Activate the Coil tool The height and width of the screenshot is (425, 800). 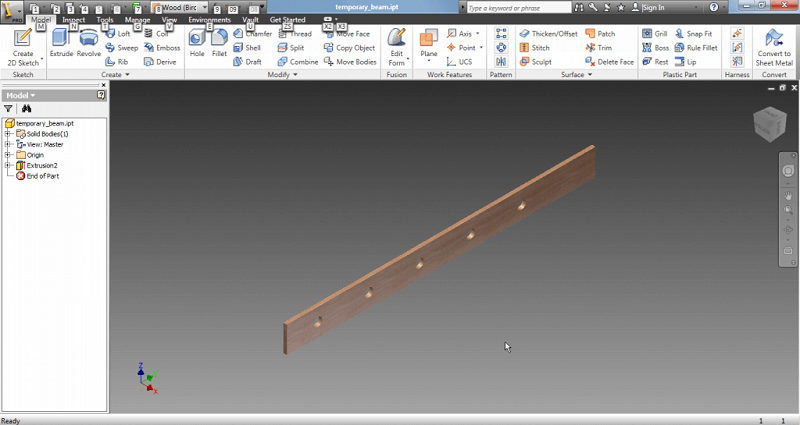click(156, 34)
